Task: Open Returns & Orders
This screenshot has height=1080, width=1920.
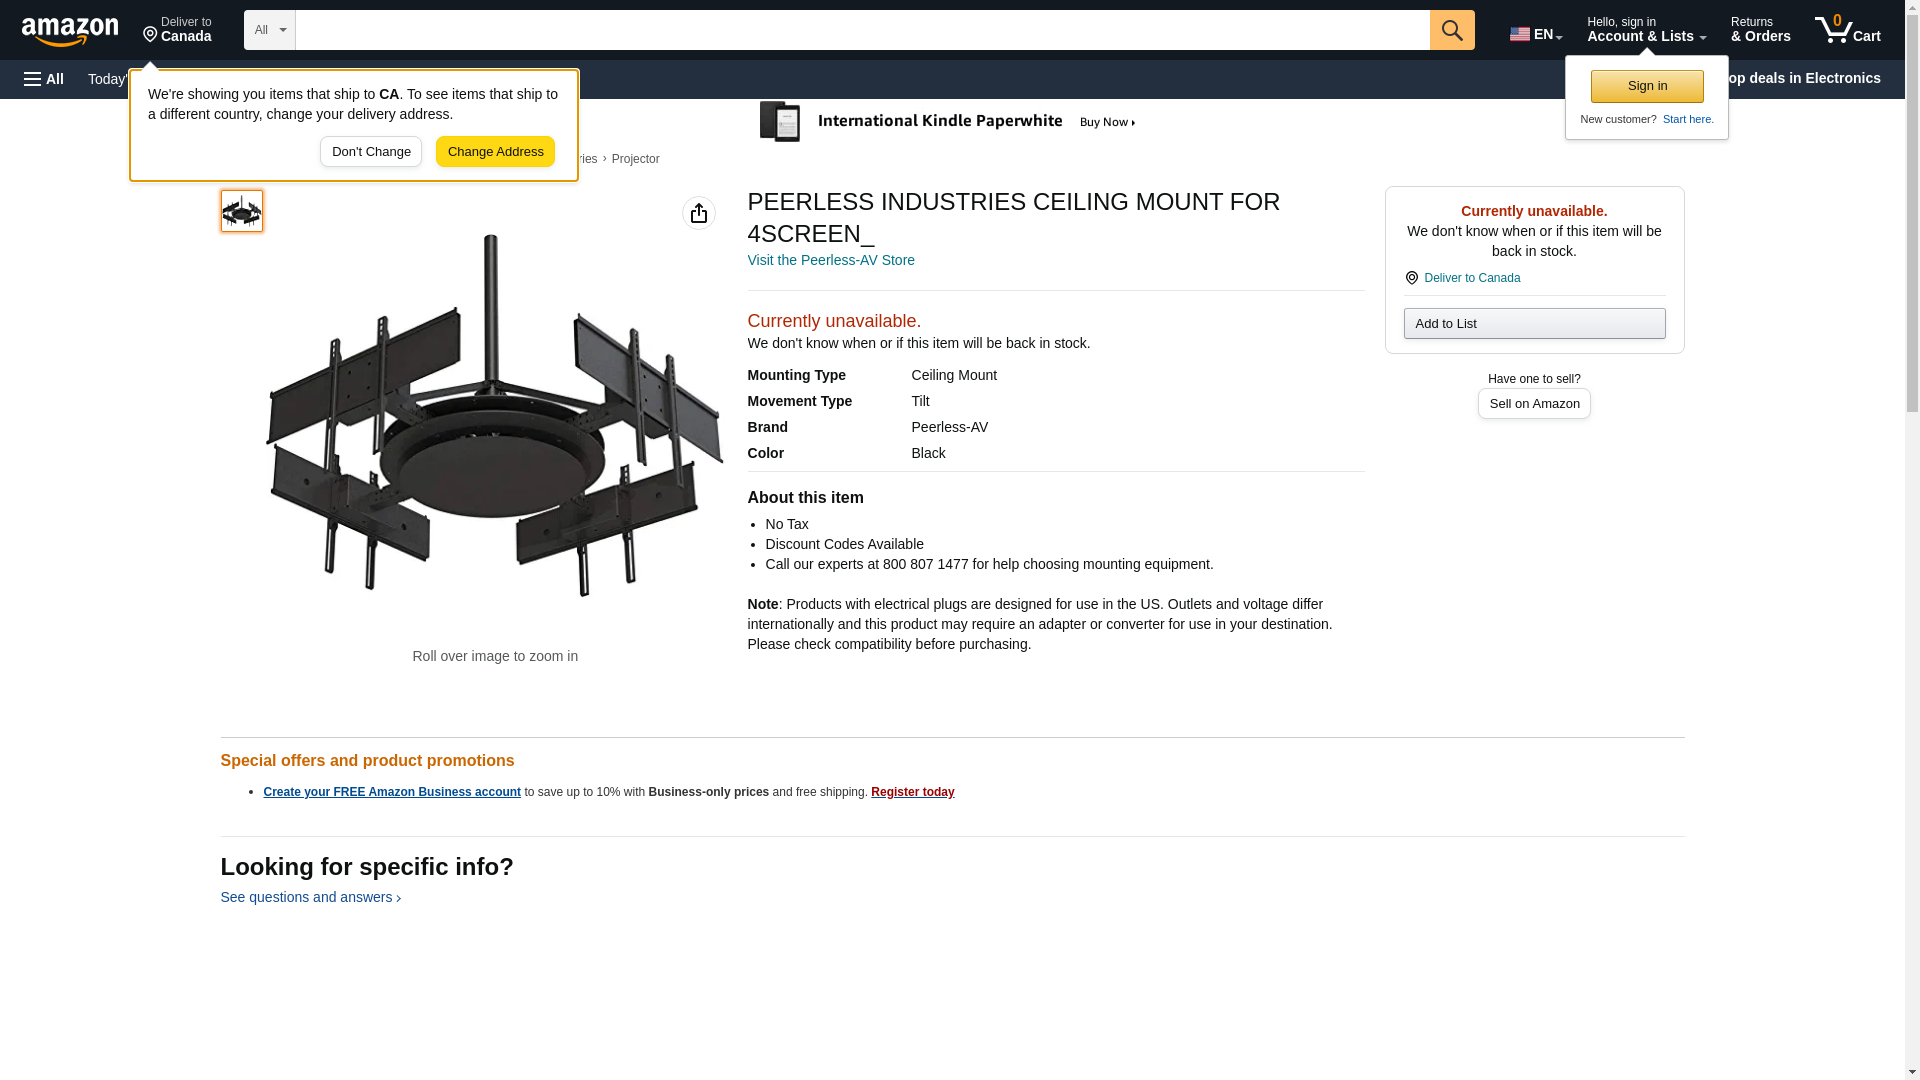Action: [x=1760, y=30]
